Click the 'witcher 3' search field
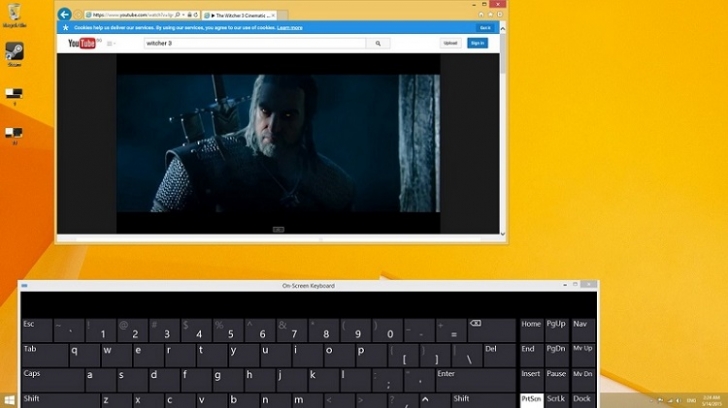 255,43
